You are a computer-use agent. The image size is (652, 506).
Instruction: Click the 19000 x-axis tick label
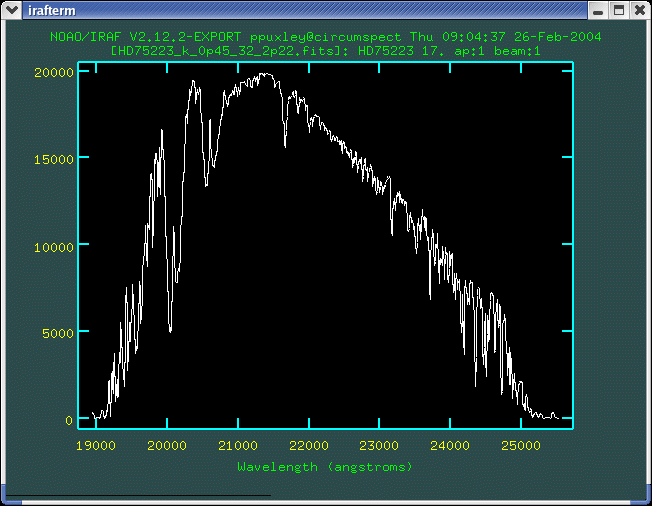tap(96, 446)
